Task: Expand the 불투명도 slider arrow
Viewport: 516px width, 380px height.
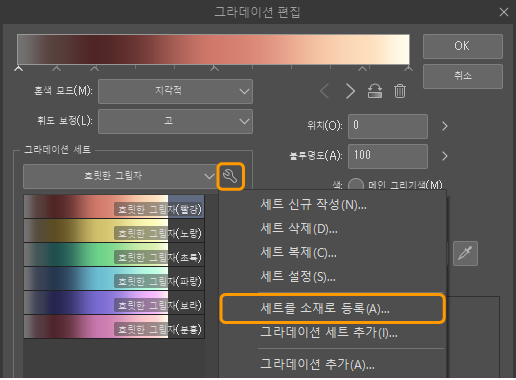Action: [x=445, y=156]
